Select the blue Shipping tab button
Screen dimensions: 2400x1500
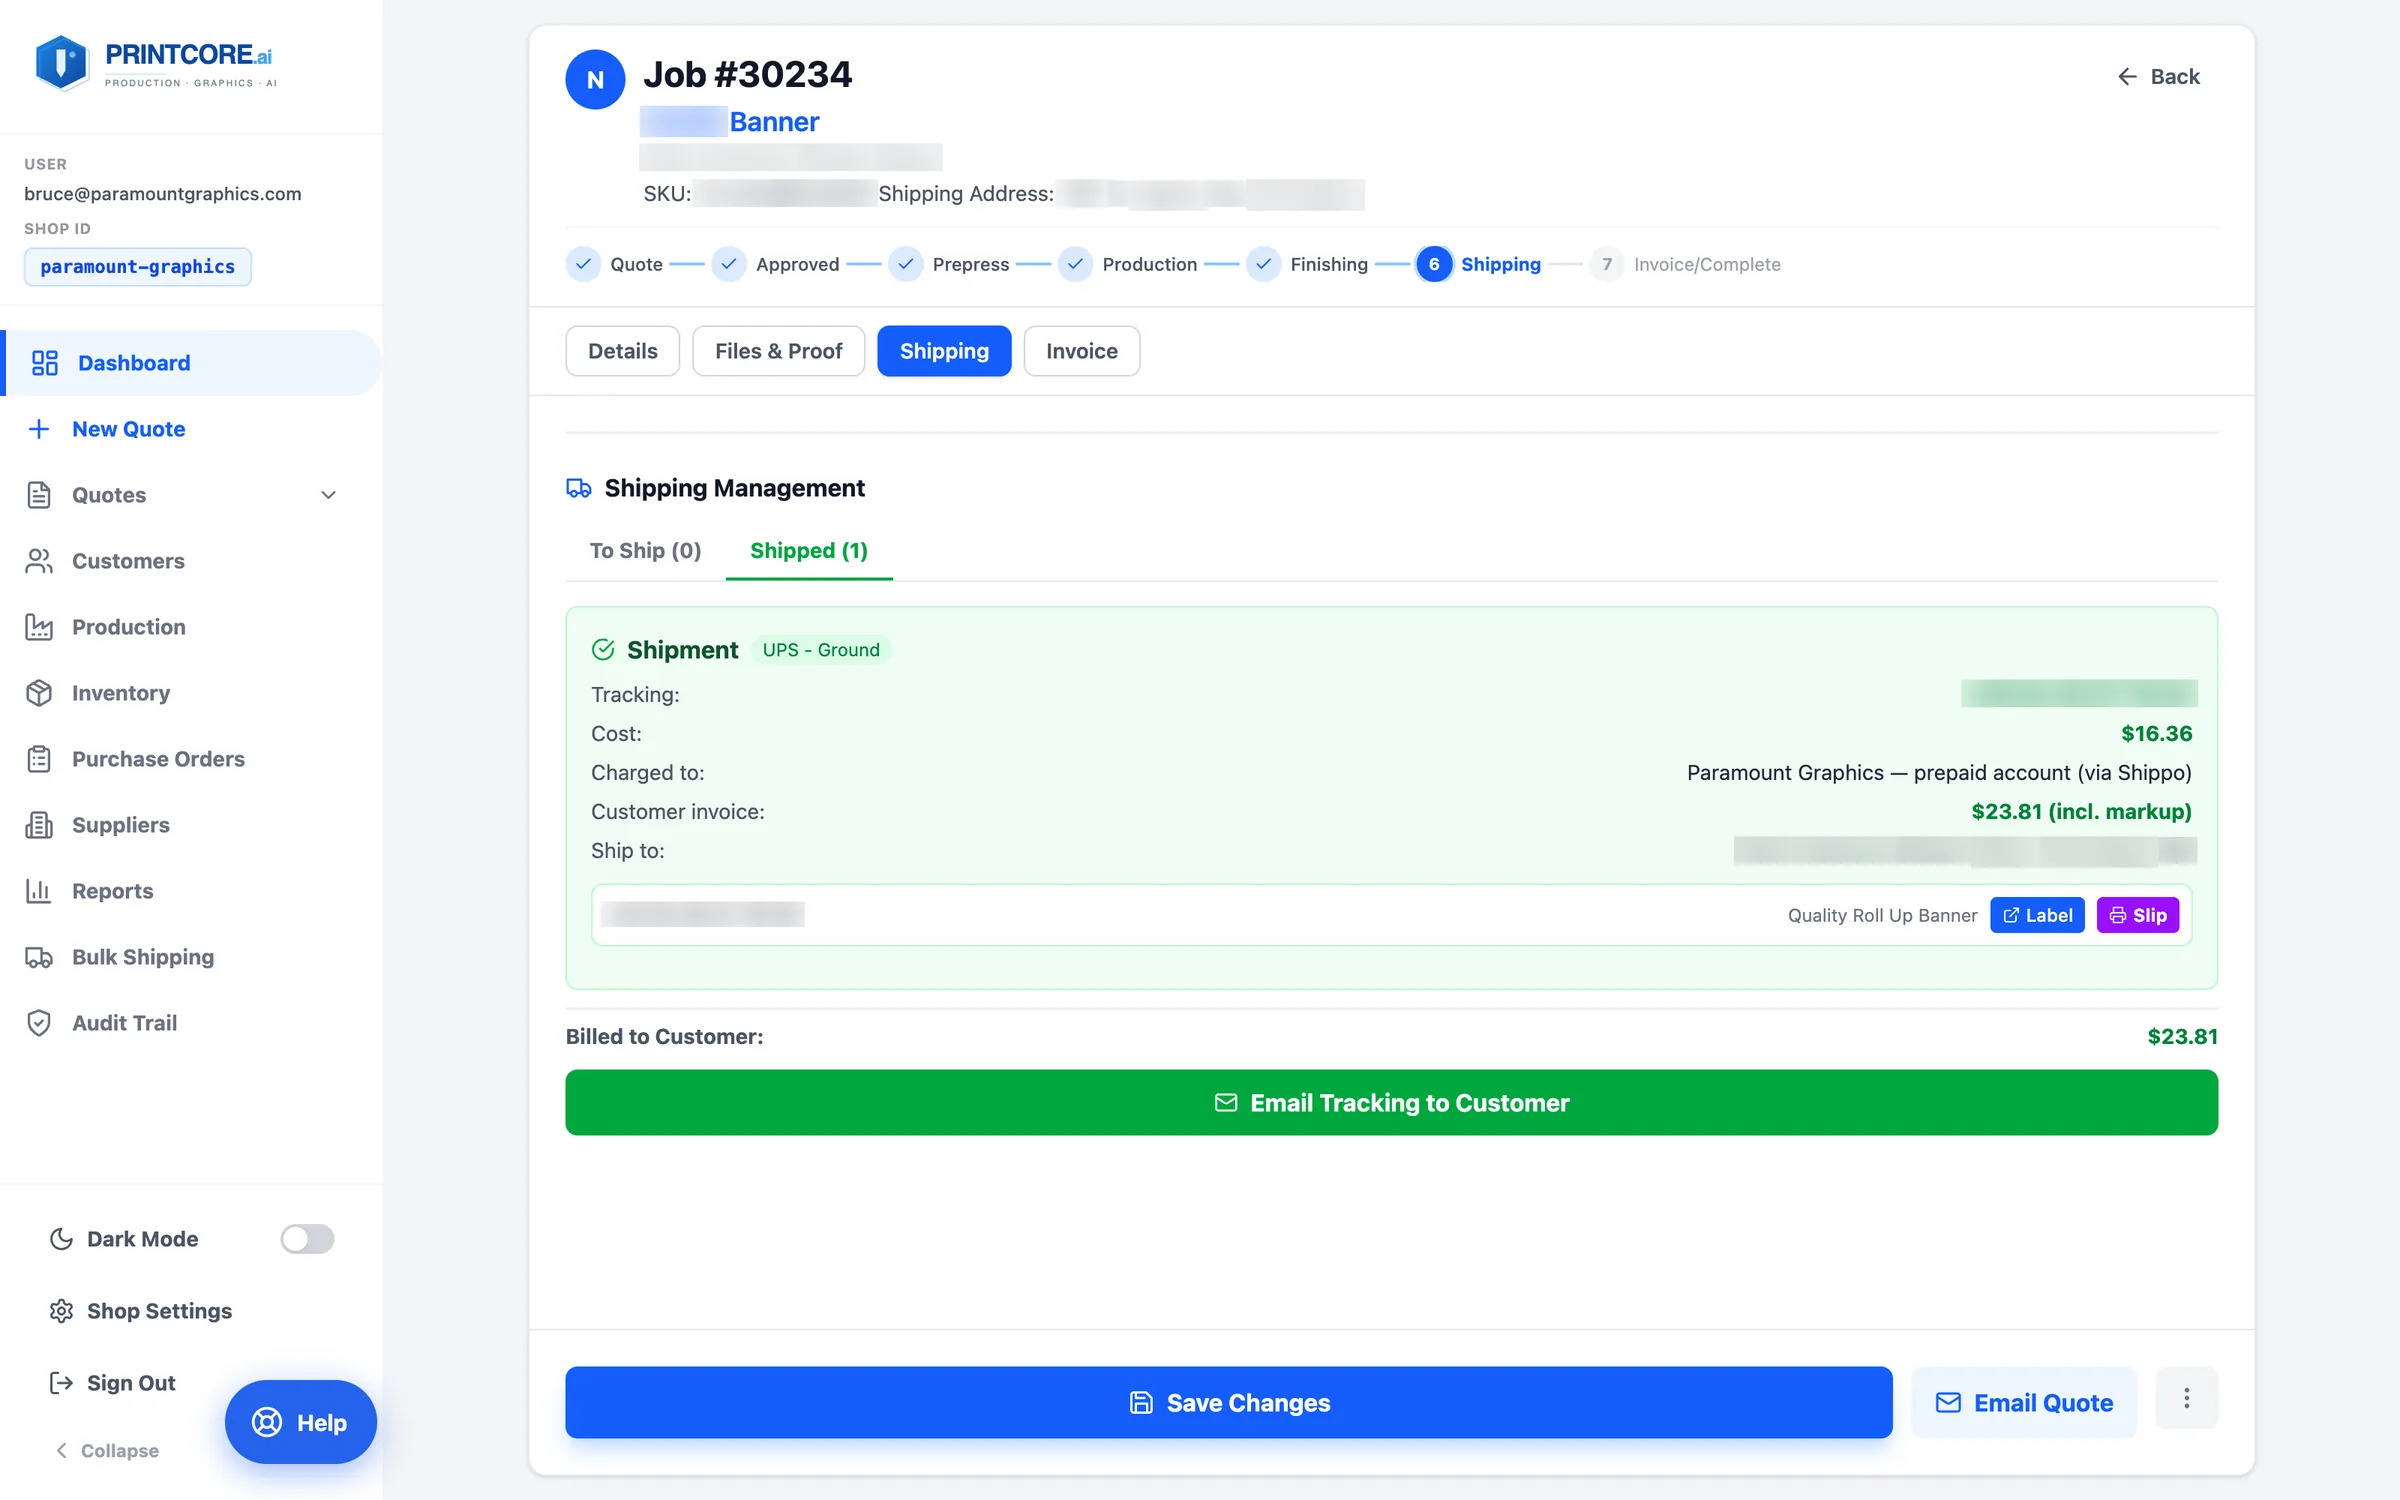click(944, 351)
